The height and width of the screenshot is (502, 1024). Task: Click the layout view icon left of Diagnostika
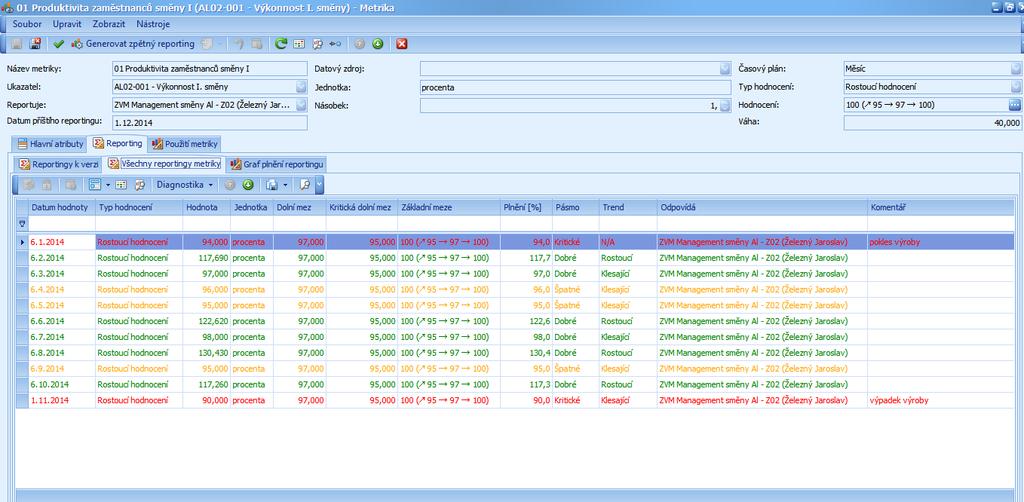pos(94,185)
